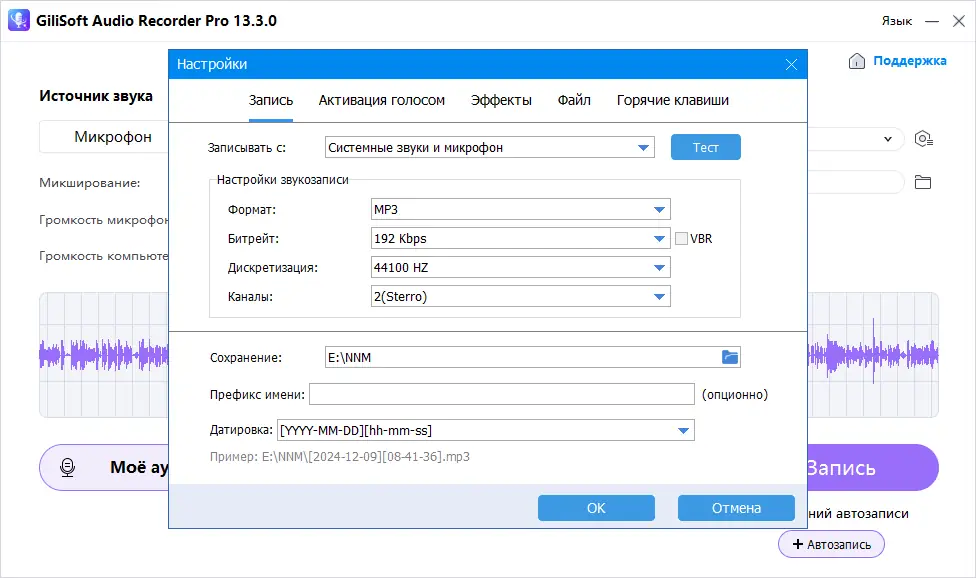The width and height of the screenshot is (976, 578).
Task: Open the Эффекты tab
Action: tap(501, 100)
